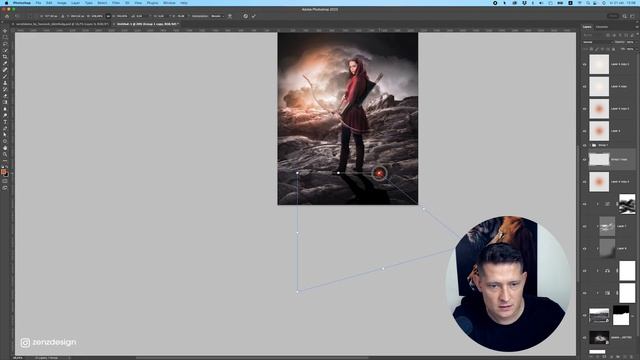Select the Move tool
The height and width of the screenshot is (360, 640).
tap(5, 31)
